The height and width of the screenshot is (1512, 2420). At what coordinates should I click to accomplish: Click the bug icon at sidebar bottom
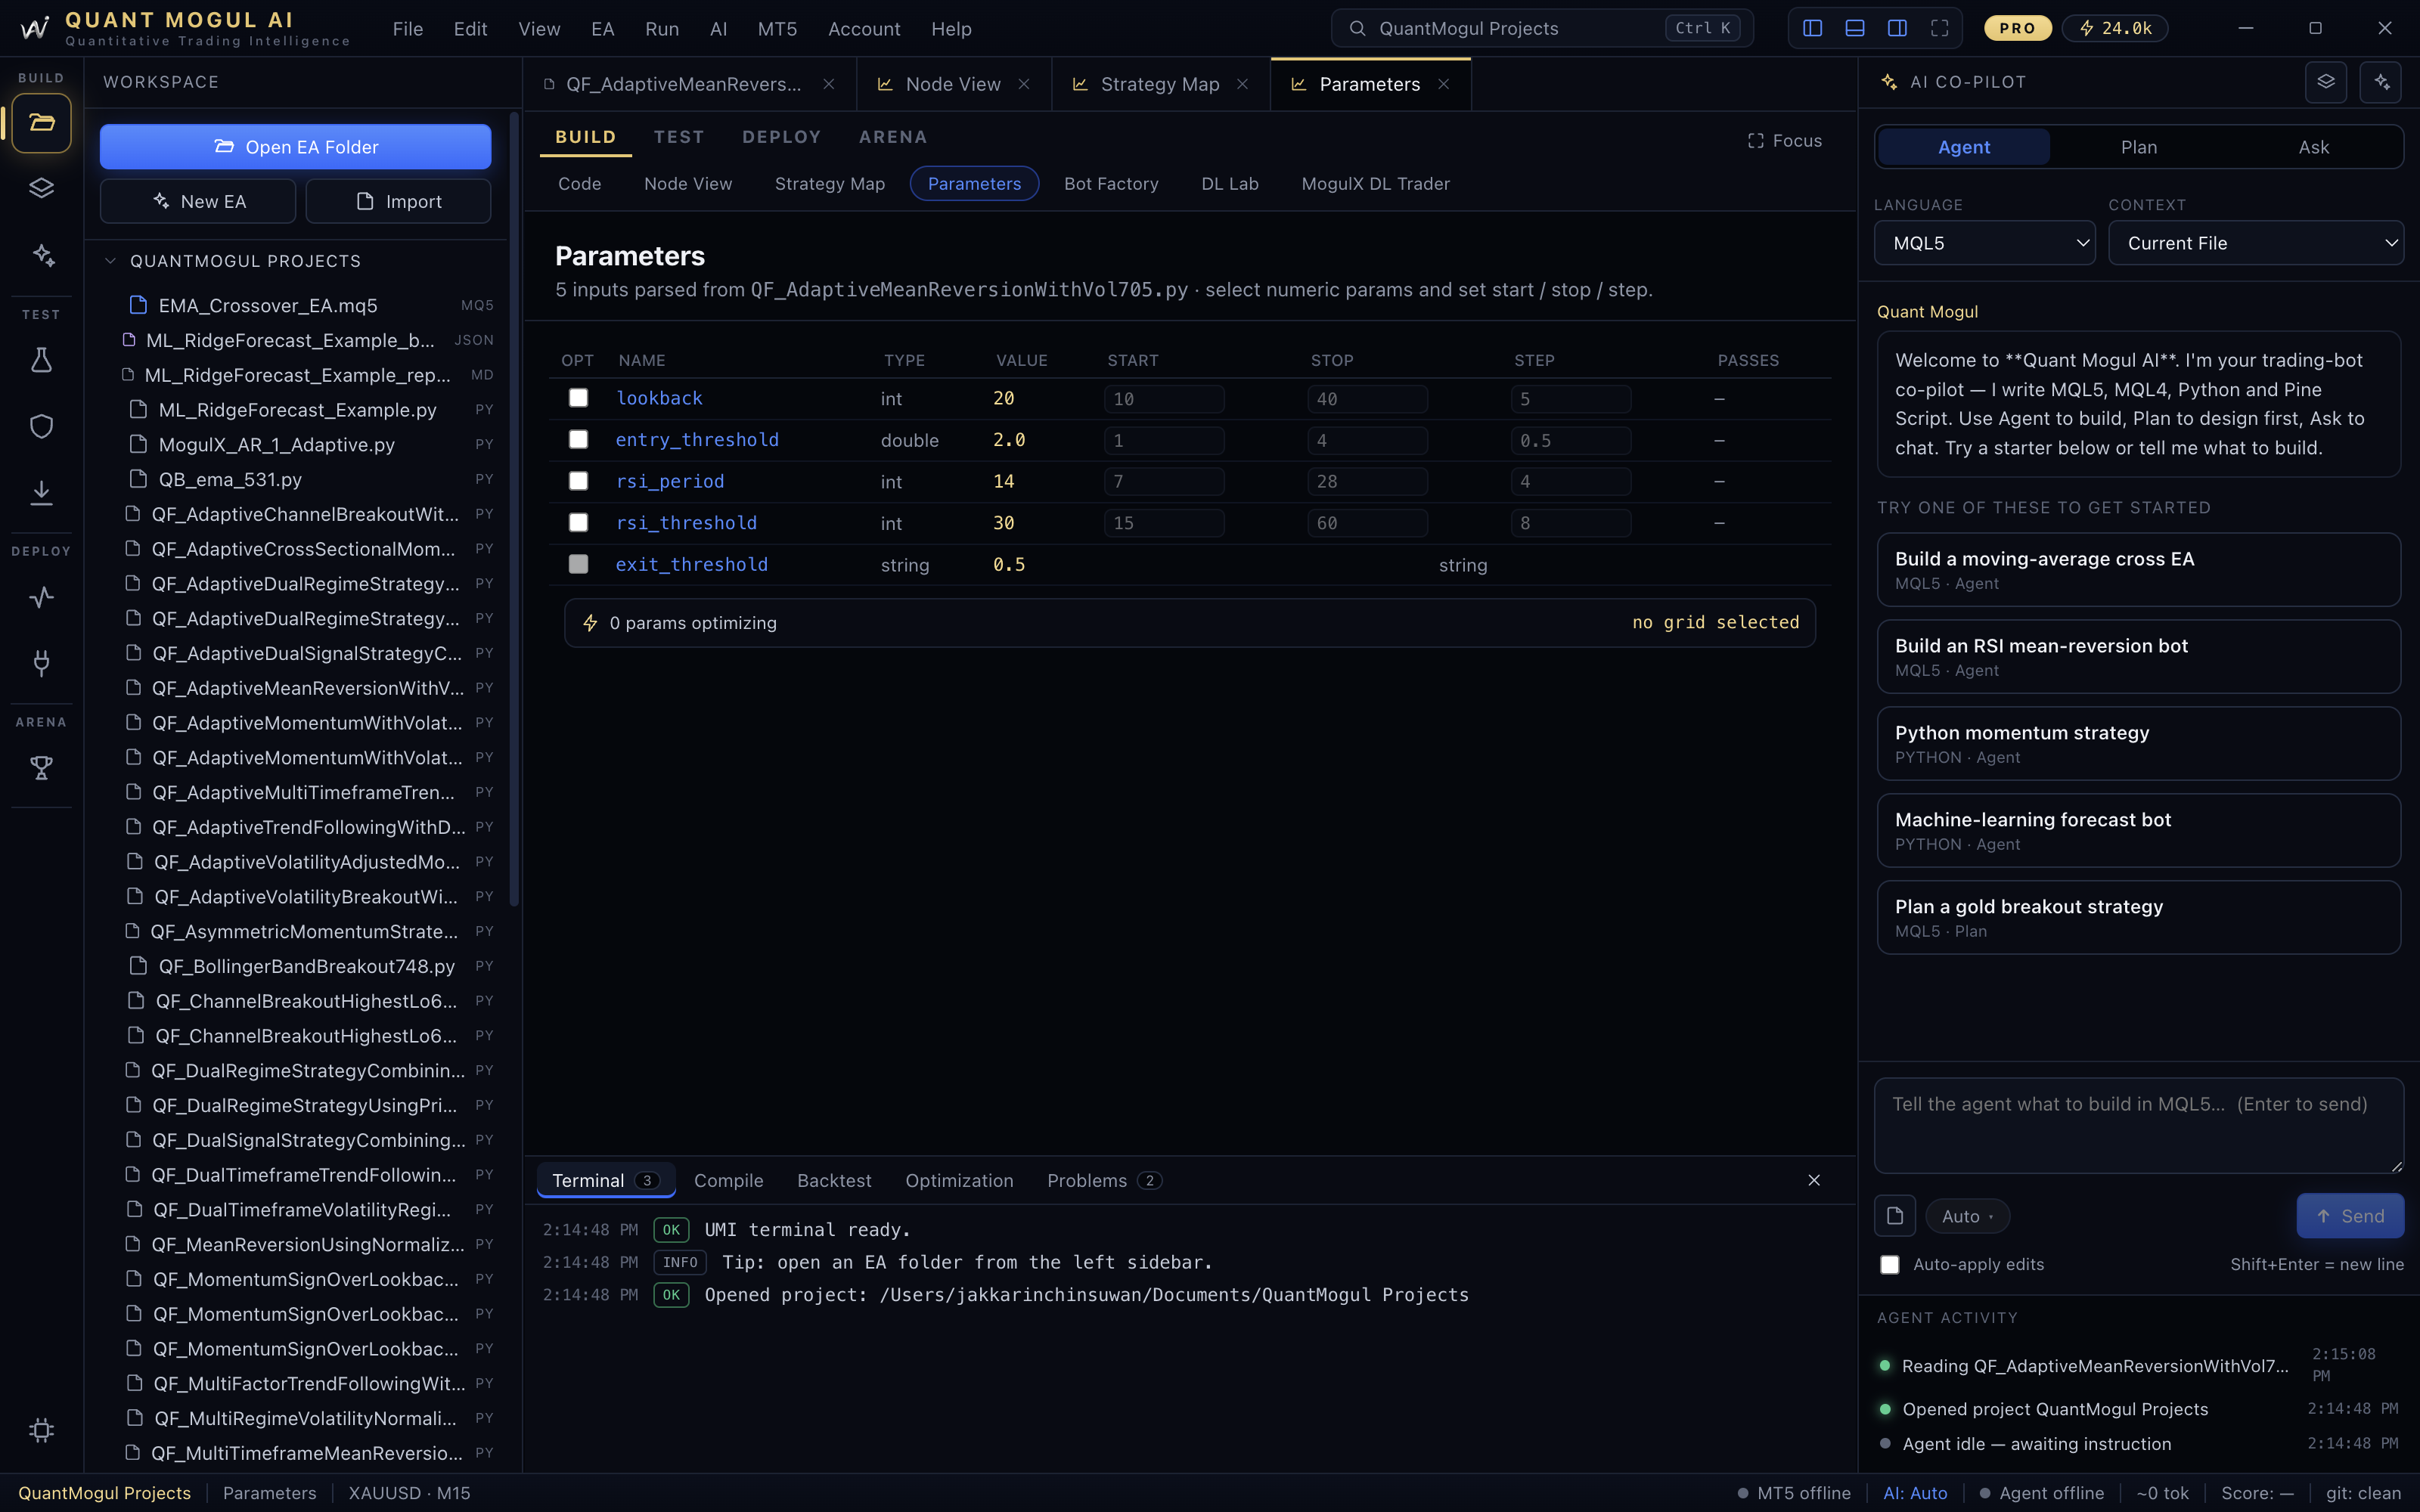click(x=41, y=1430)
